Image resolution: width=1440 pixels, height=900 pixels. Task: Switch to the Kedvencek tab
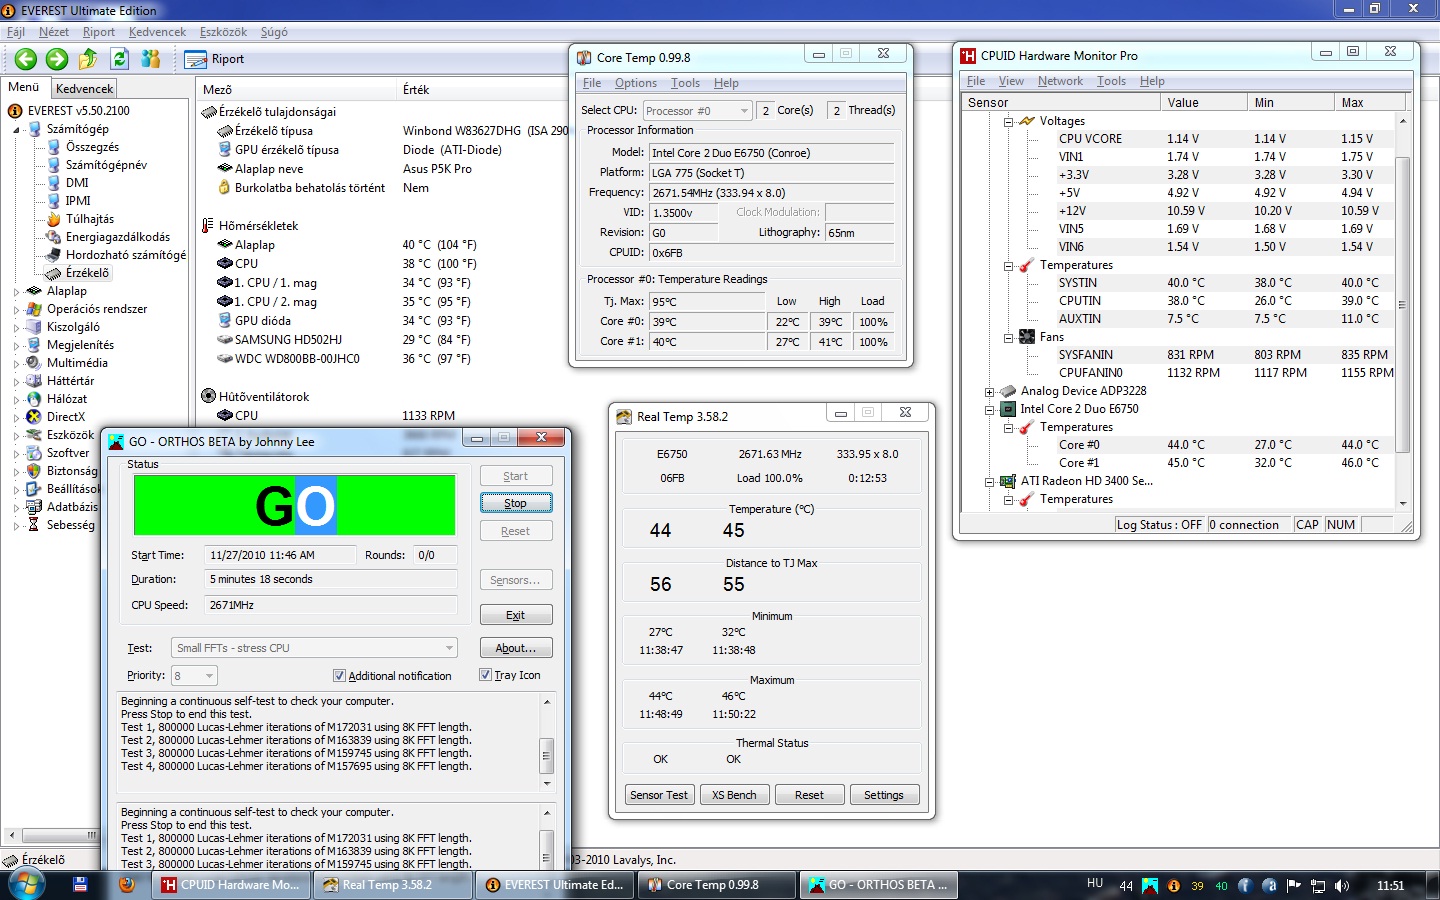(x=84, y=89)
